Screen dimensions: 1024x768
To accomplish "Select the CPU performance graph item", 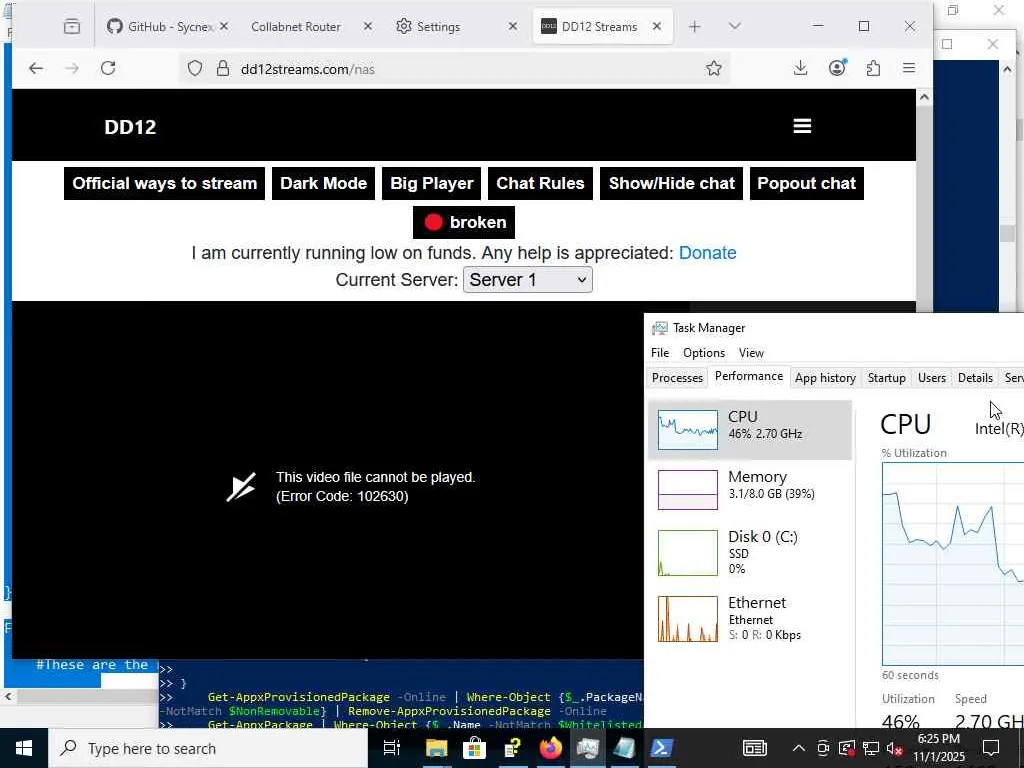I will point(750,430).
